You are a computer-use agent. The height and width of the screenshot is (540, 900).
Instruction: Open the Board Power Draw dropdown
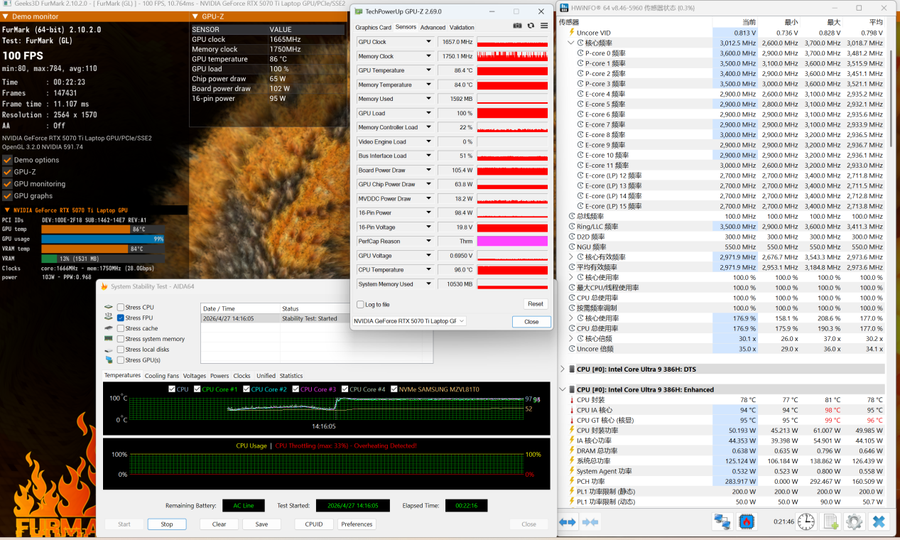[x=428, y=170]
